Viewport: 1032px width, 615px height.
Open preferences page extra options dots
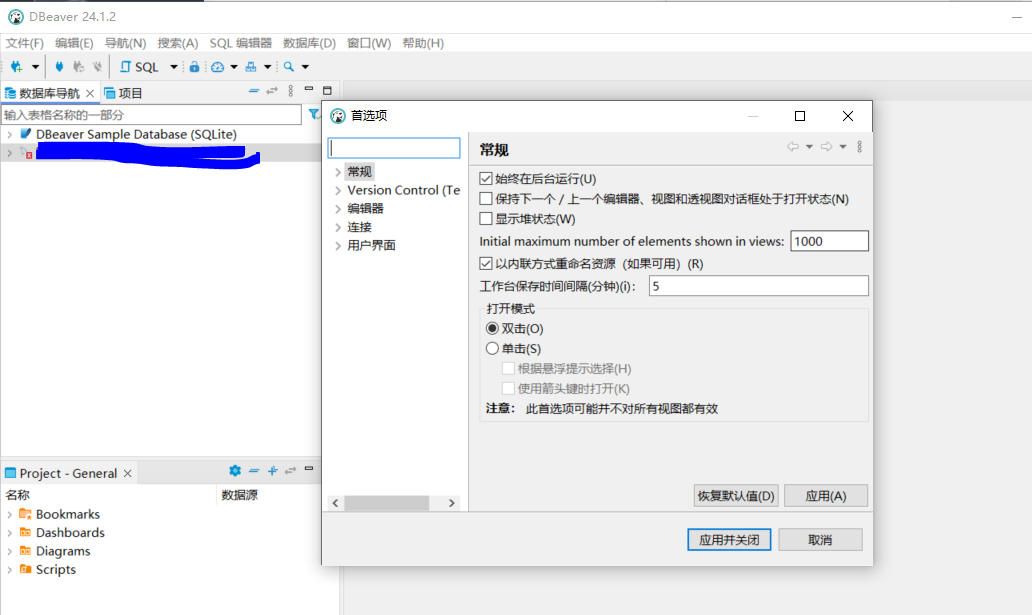point(860,146)
